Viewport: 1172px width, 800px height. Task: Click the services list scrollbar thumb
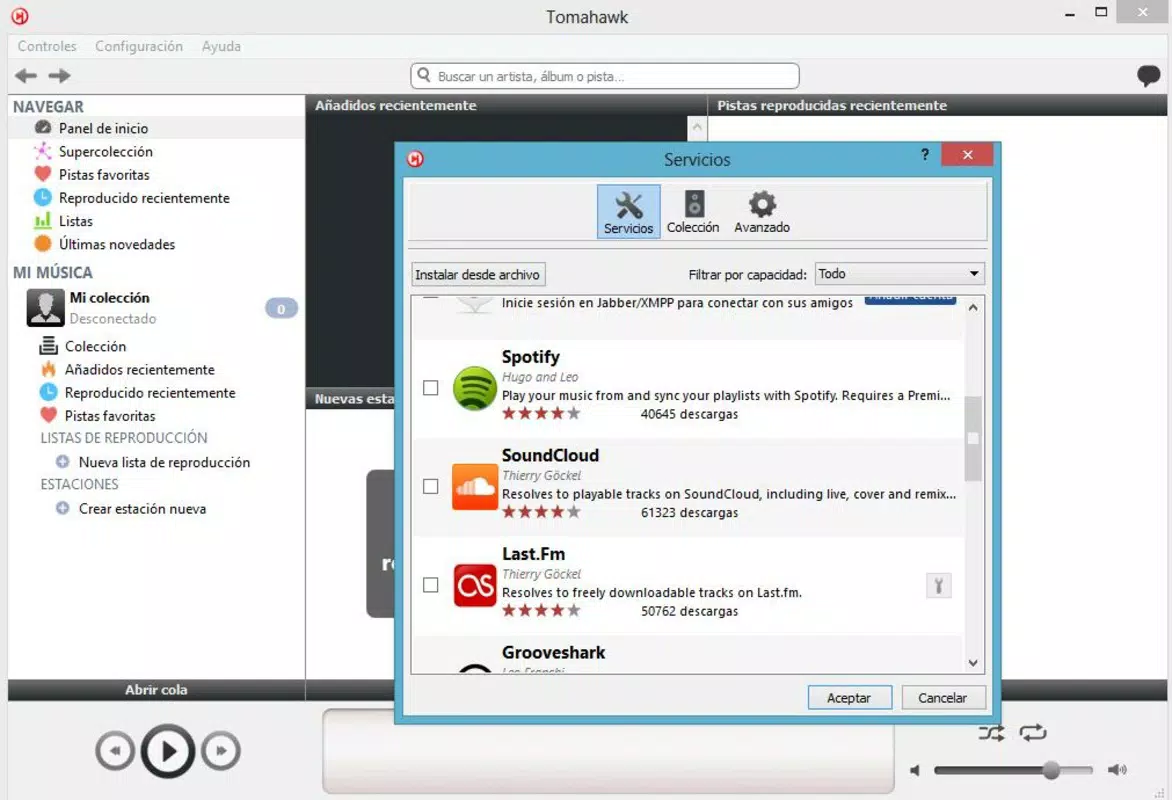pyautogui.click(x=972, y=438)
